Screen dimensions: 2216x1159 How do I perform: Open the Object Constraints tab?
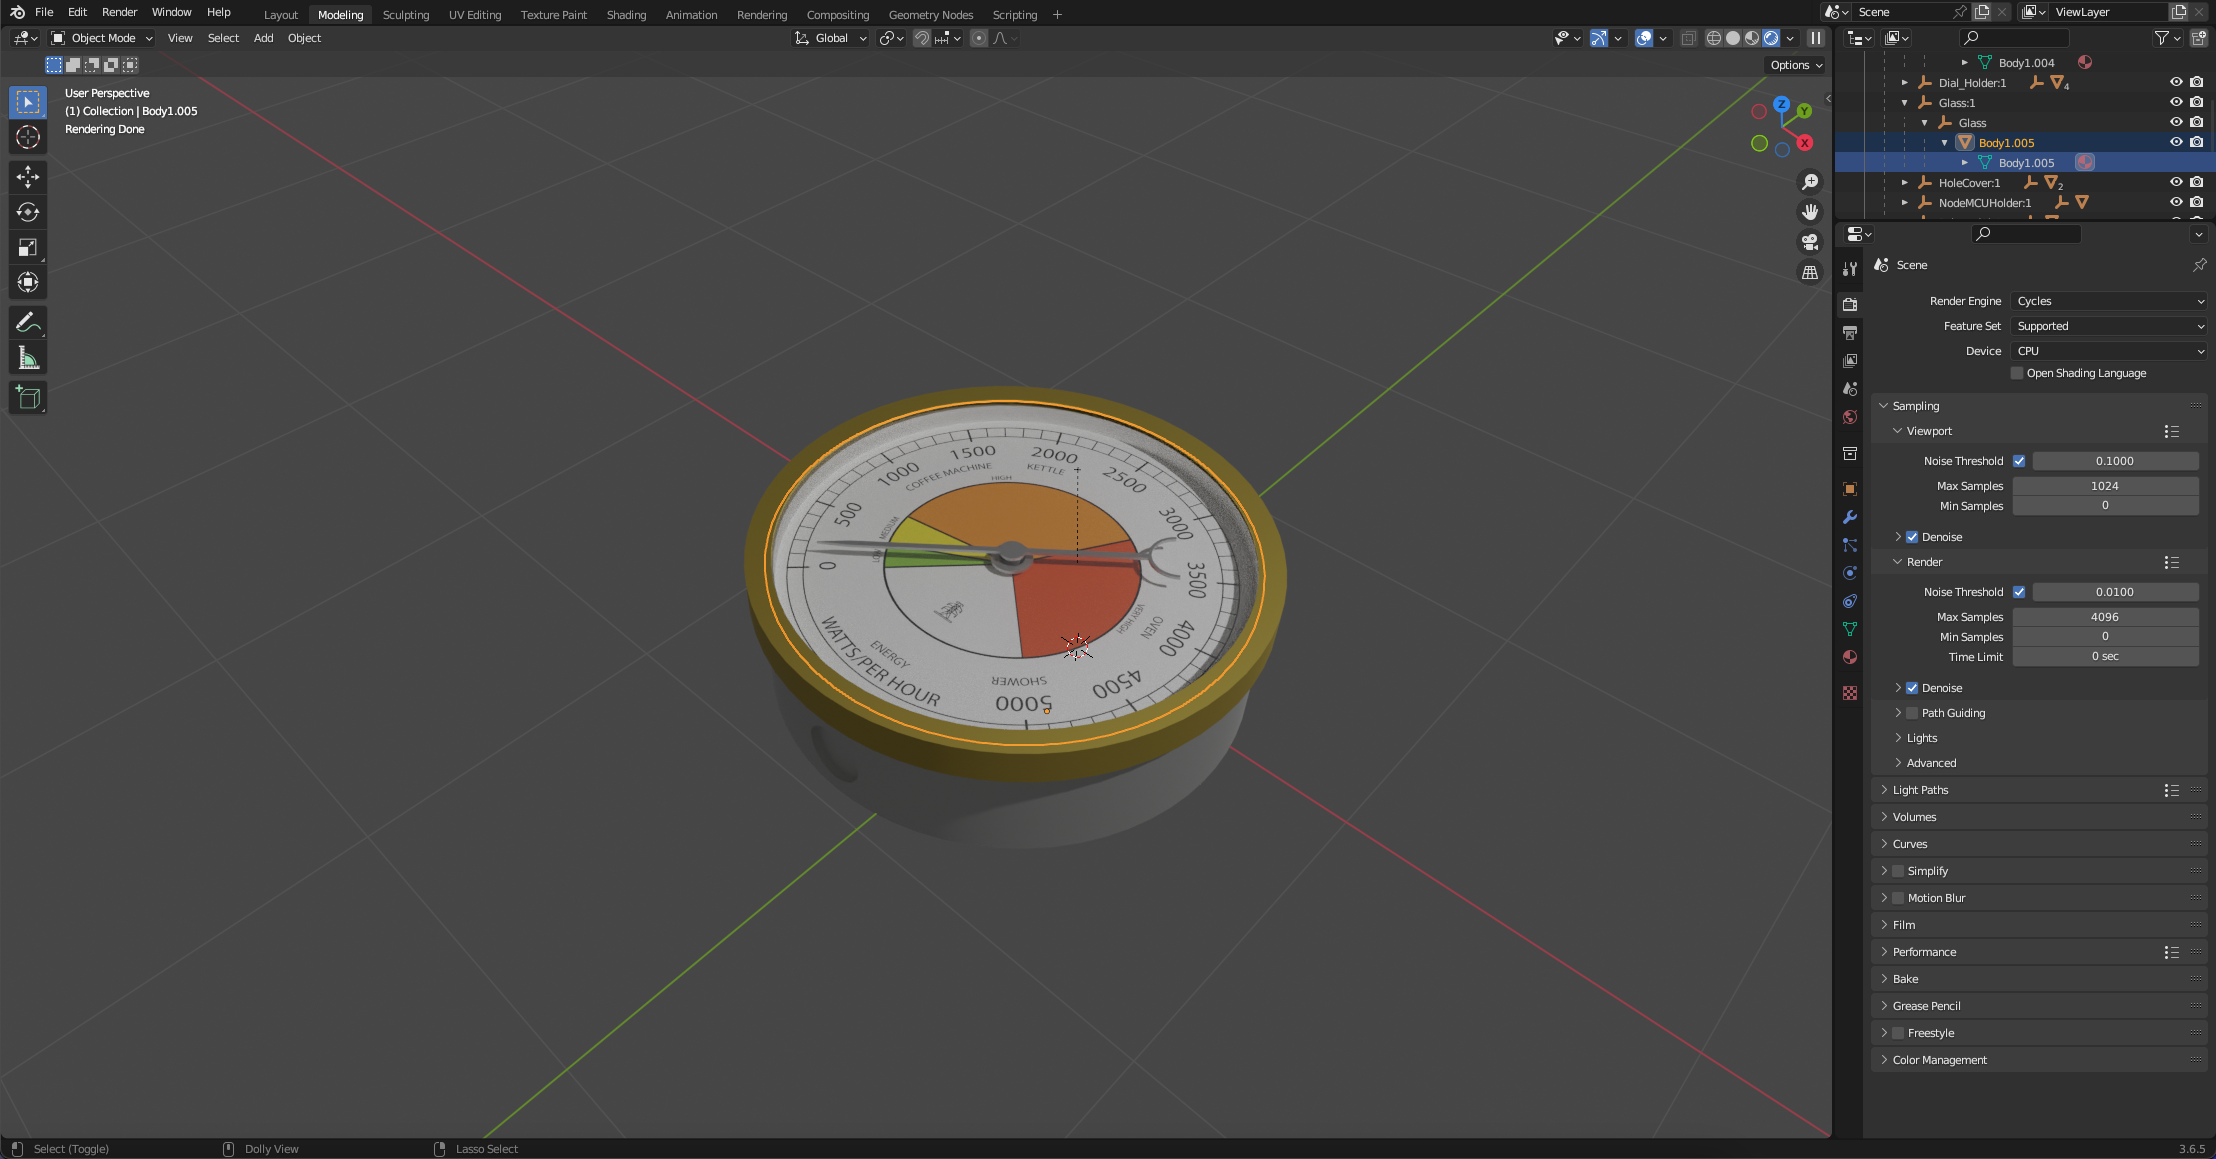1850,601
